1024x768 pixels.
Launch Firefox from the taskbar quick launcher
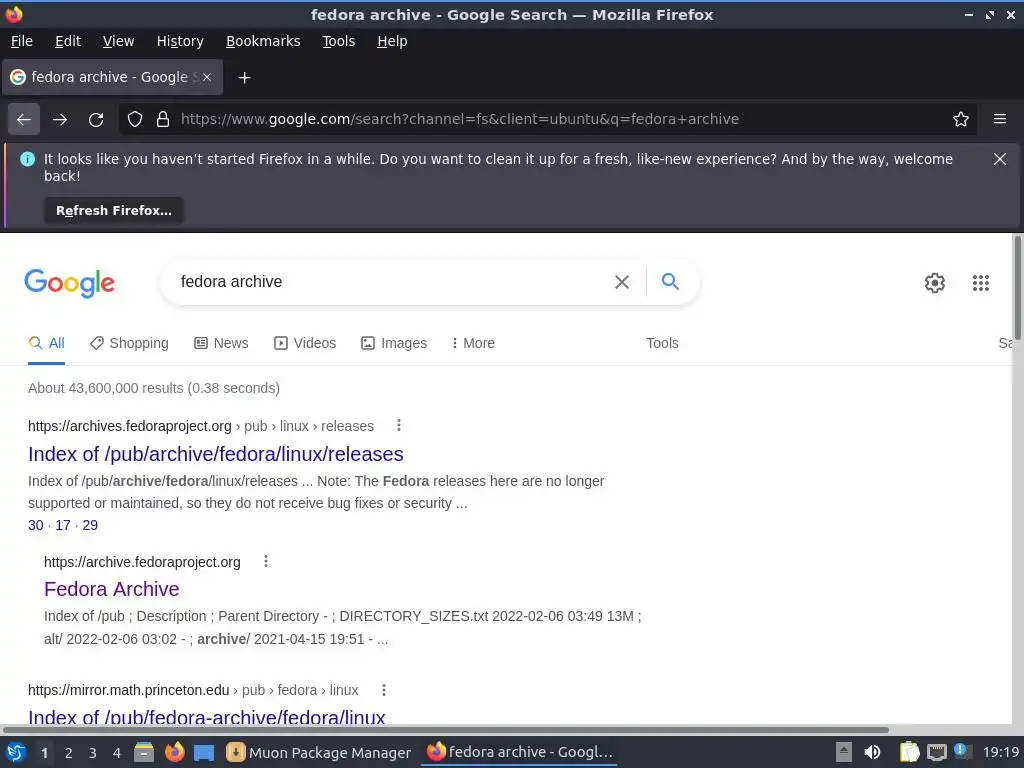point(174,752)
